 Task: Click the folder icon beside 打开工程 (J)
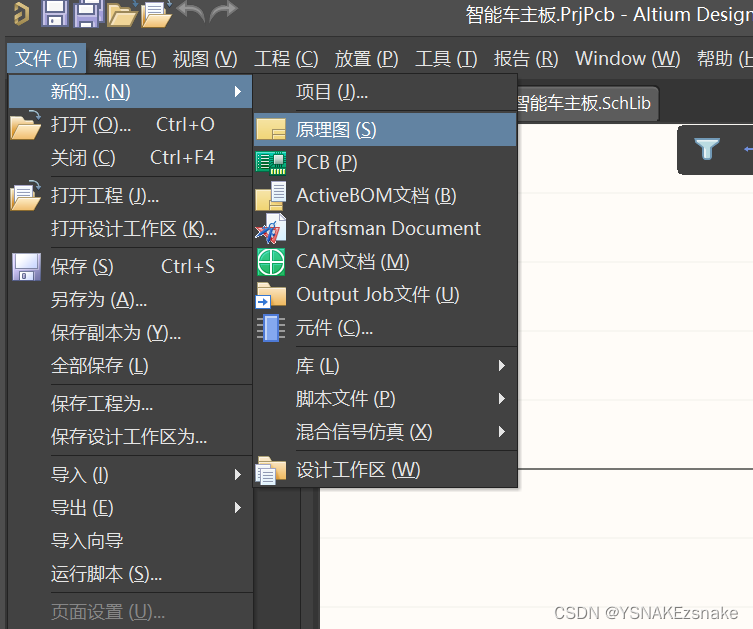25,196
